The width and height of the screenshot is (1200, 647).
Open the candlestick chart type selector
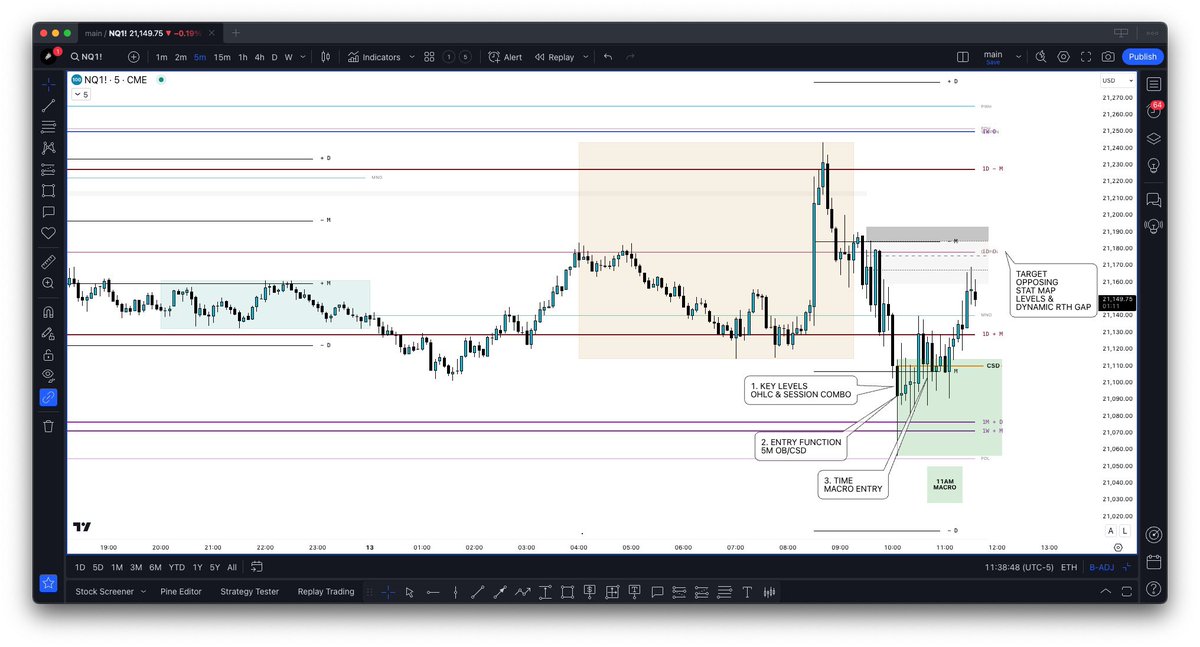[x=325, y=57]
